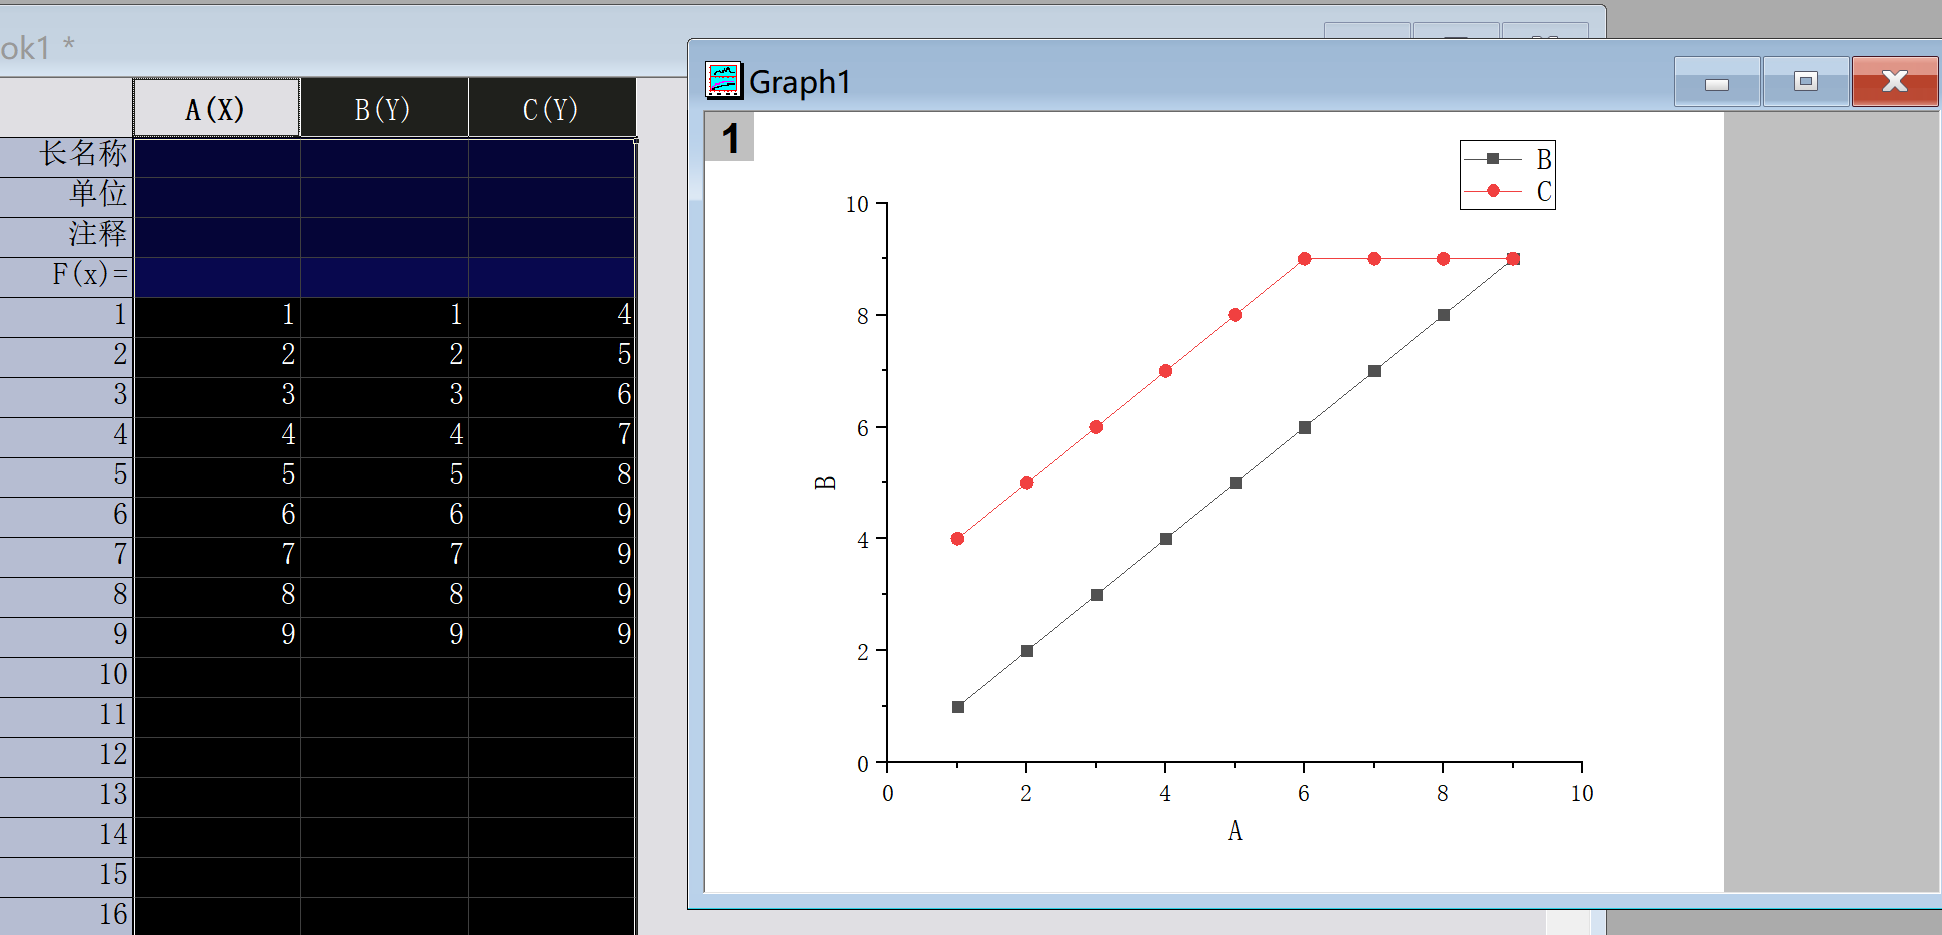1942x935 pixels.
Task: Click empty cell in row 11 column A
Action: point(217,717)
